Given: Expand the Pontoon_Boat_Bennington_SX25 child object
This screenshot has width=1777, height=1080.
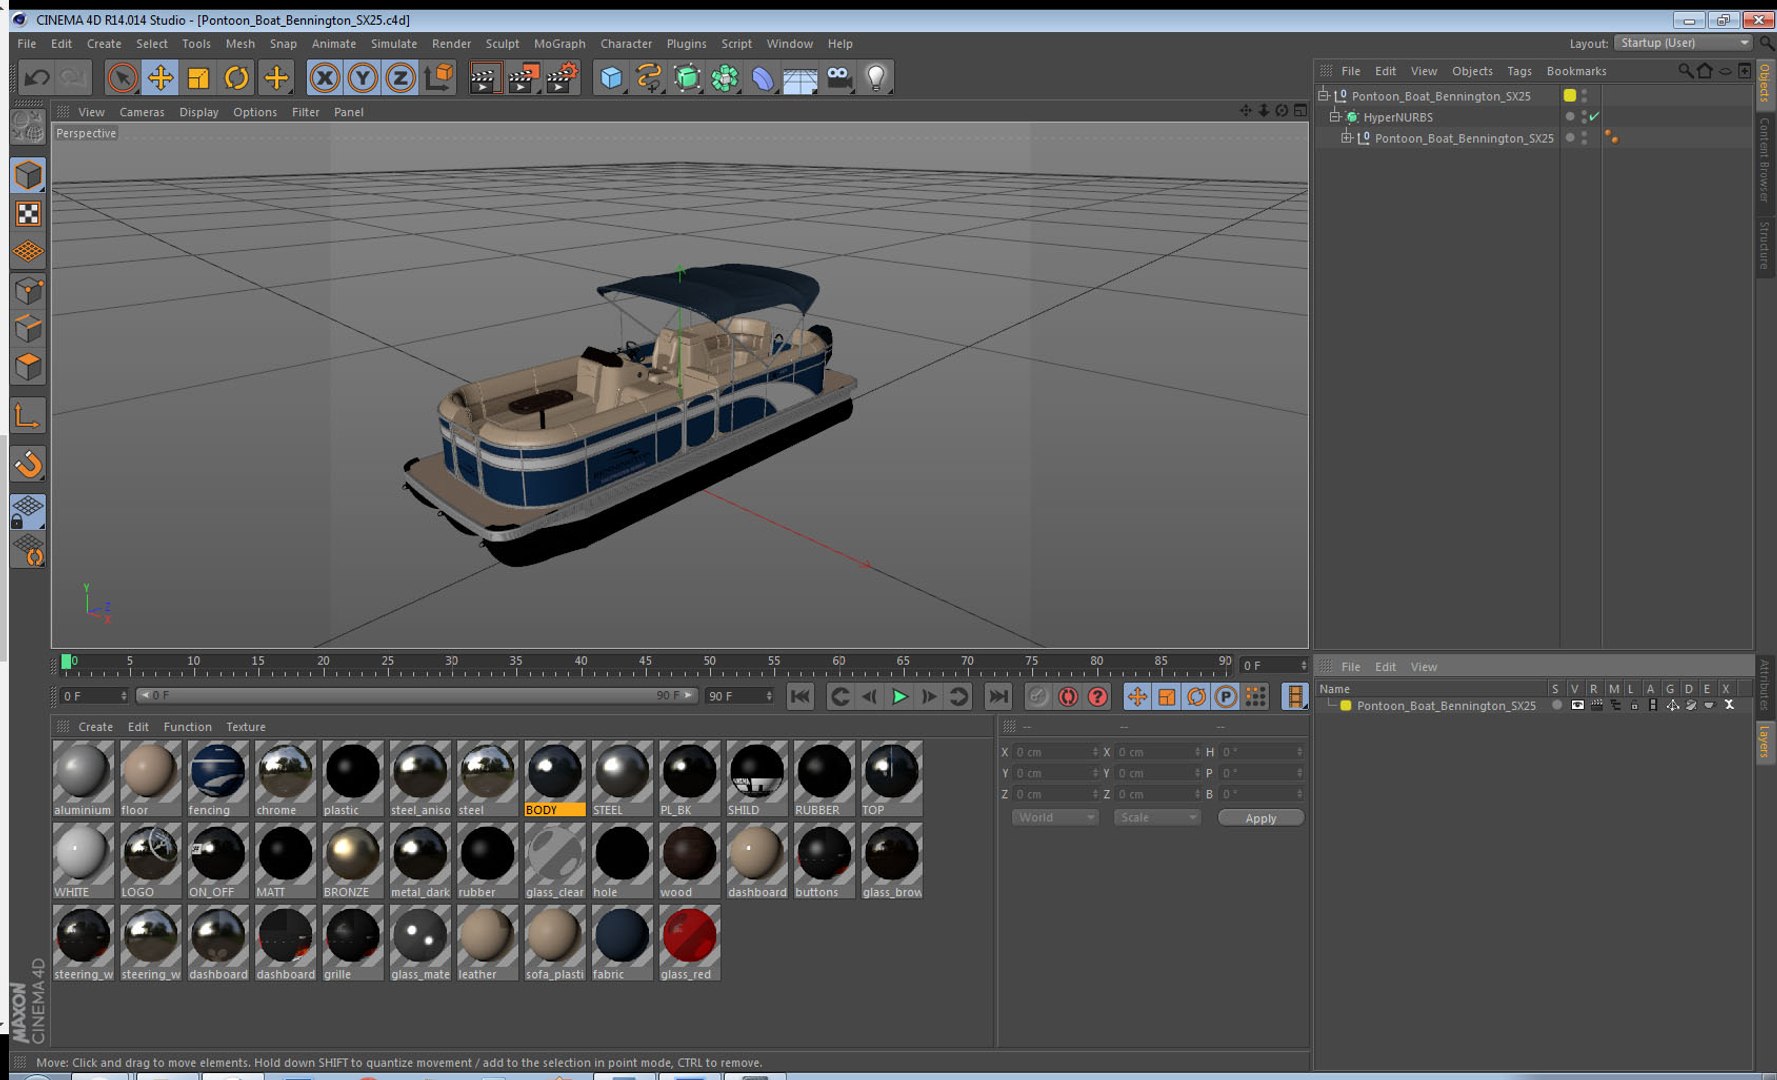Looking at the screenshot, I should 1346,138.
